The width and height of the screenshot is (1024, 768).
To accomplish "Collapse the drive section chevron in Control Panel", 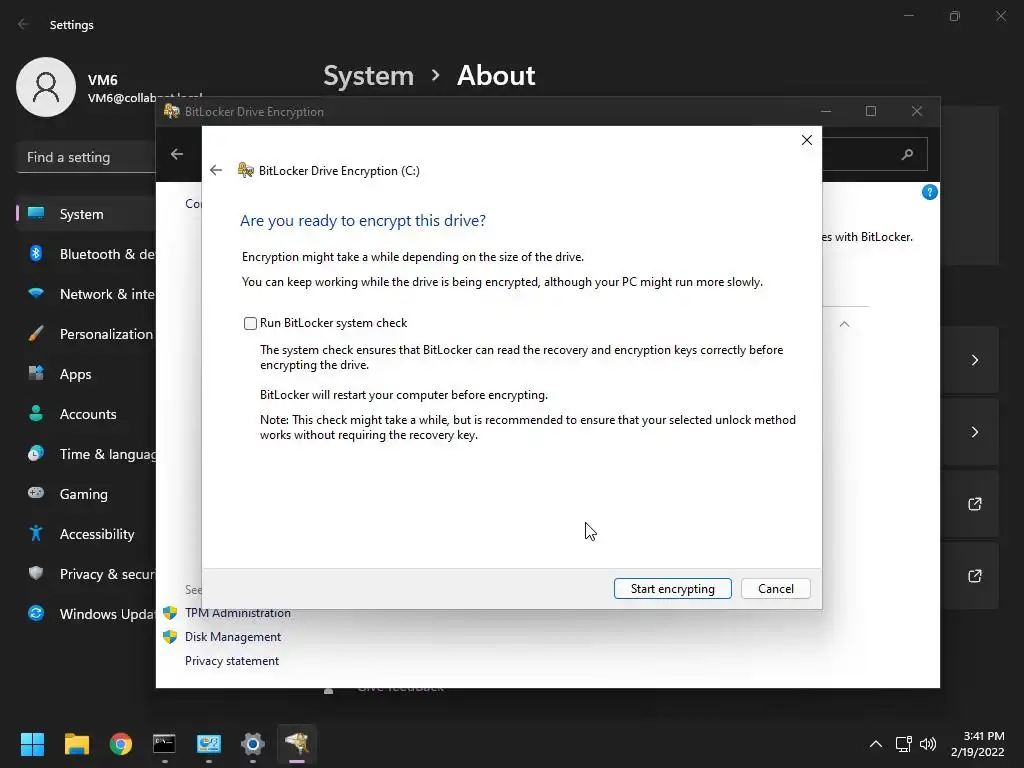I will [844, 324].
